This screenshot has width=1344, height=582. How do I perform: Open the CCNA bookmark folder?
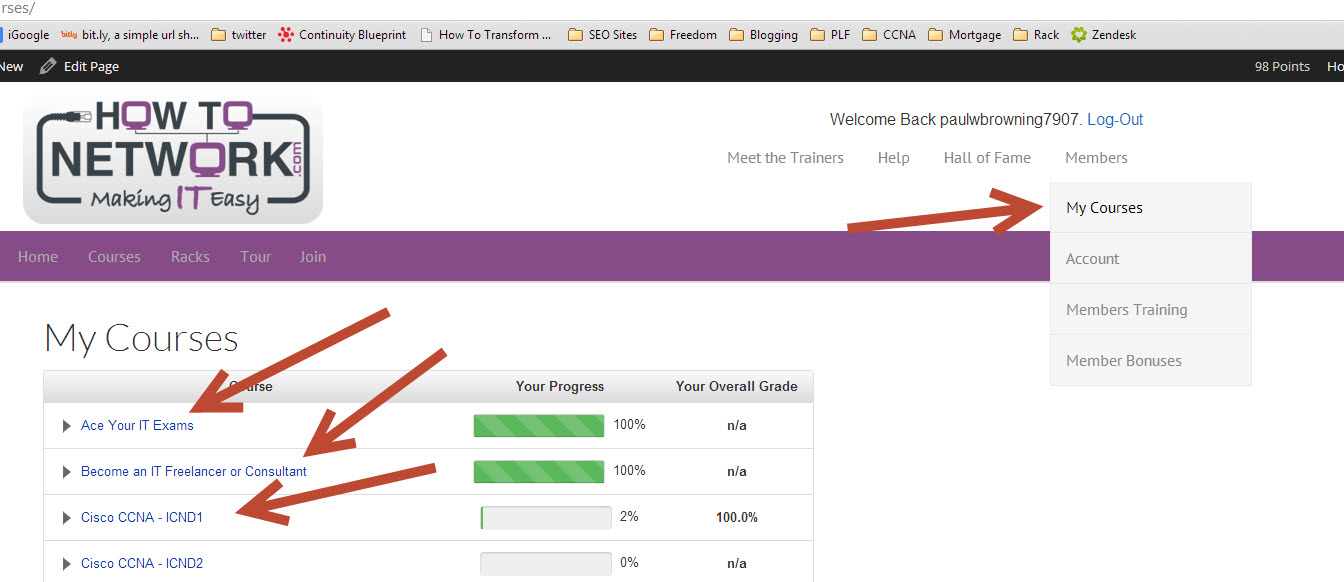(x=888, y=34)
